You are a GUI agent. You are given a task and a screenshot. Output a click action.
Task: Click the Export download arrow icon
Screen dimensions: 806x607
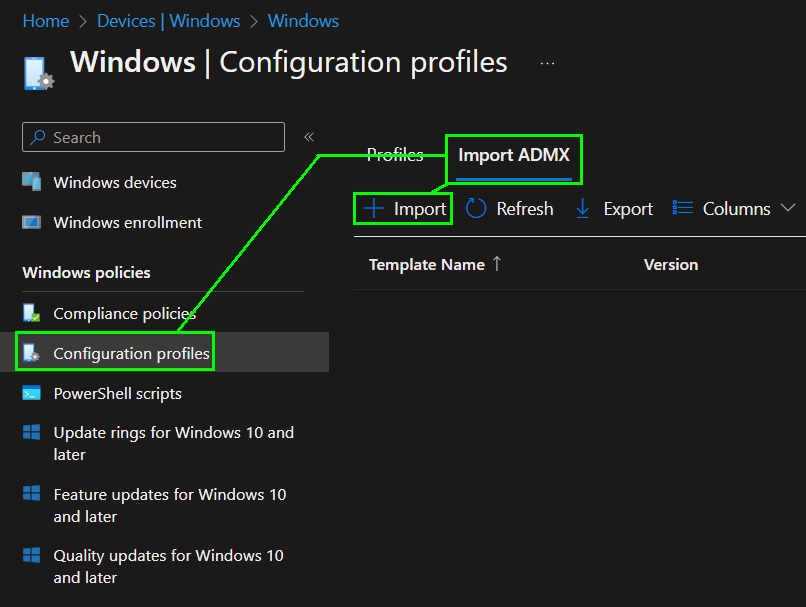point(583,208)
